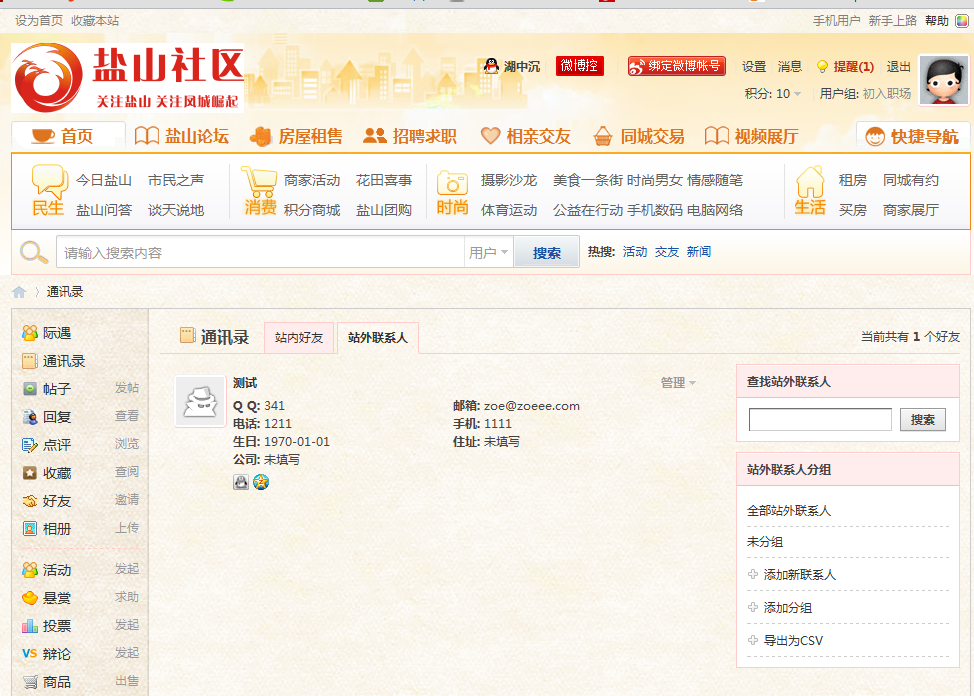
Task: Select the 帖子 posts icon in sidebar
Action: pos(31,390)
